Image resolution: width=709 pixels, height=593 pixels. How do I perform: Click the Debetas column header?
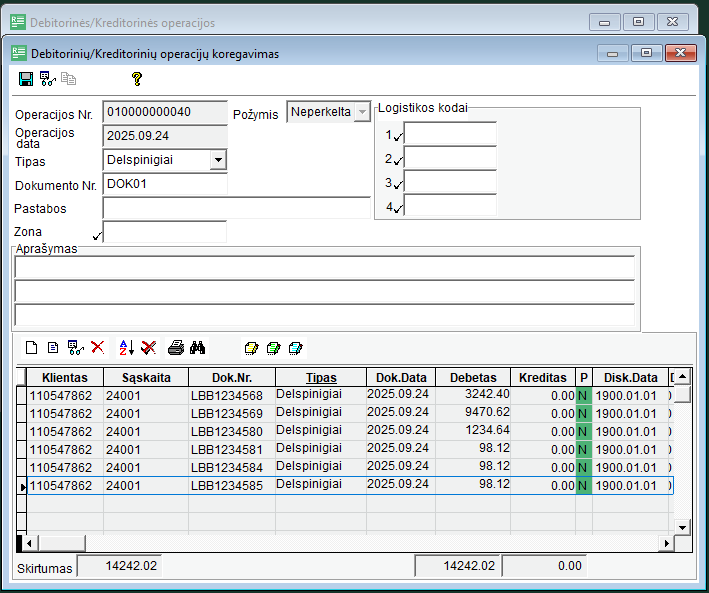[473, 378]
